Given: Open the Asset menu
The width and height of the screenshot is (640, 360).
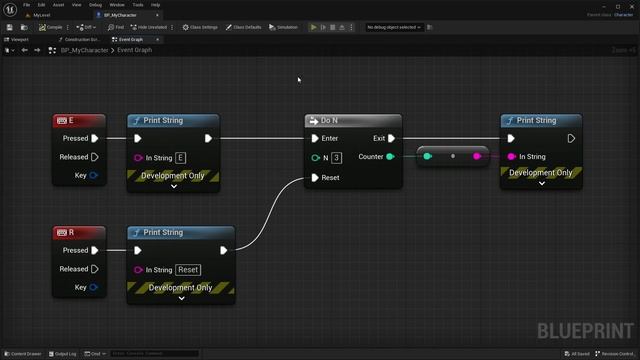Looking at the screenshot, I should click(58, 5).
